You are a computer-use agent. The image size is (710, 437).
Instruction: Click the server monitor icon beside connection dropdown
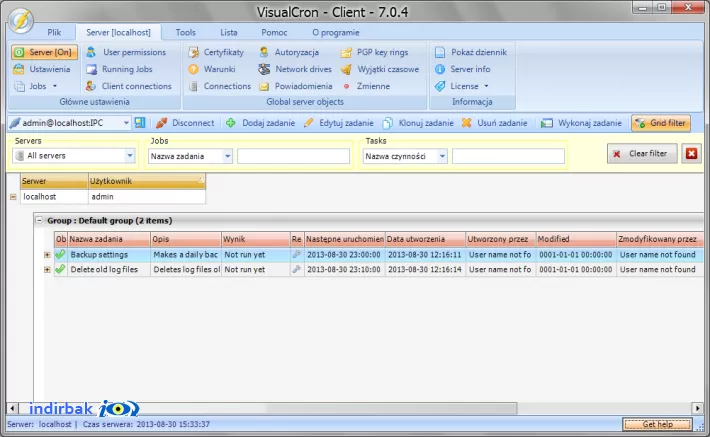[x=140, y=123]
